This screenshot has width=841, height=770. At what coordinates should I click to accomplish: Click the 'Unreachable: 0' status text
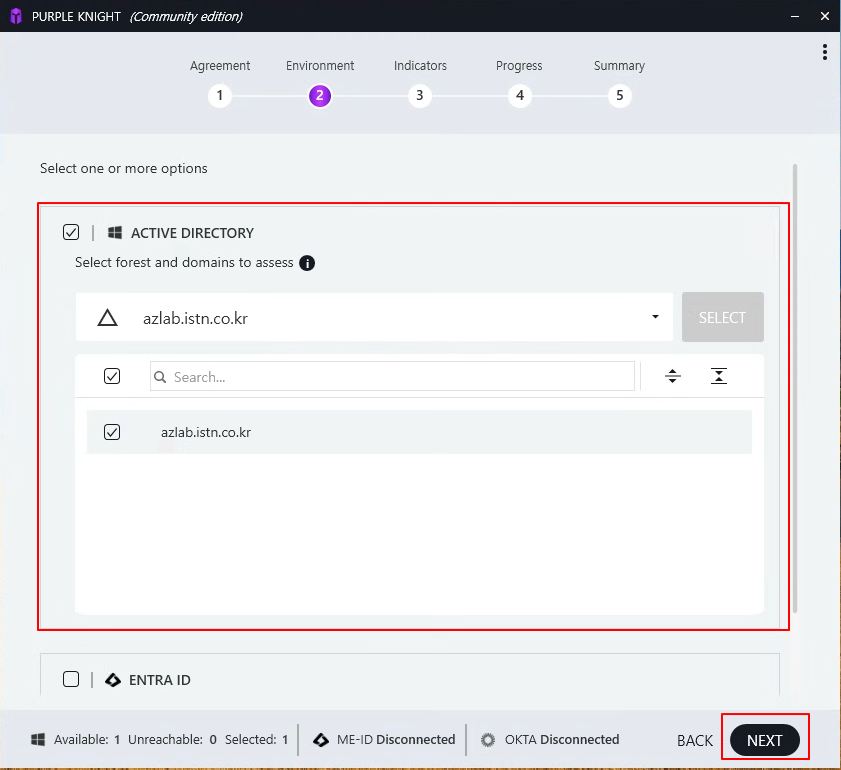[172, 739]
